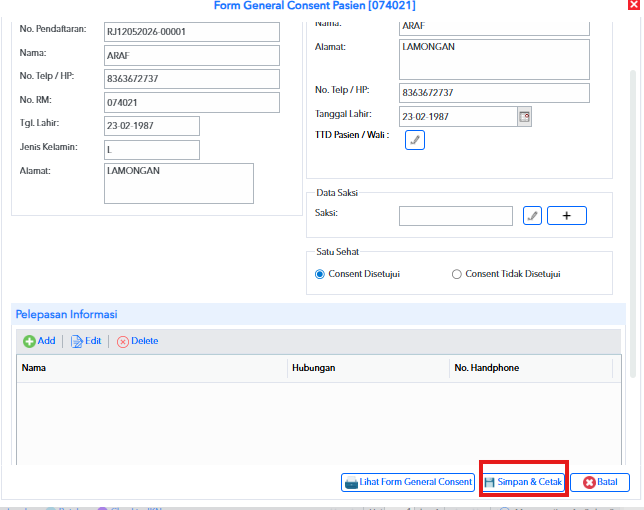This screenshot has width=644, height=510.
Task: Edit the selected Pelepasan Informasi entry
Action: (86, 341)
